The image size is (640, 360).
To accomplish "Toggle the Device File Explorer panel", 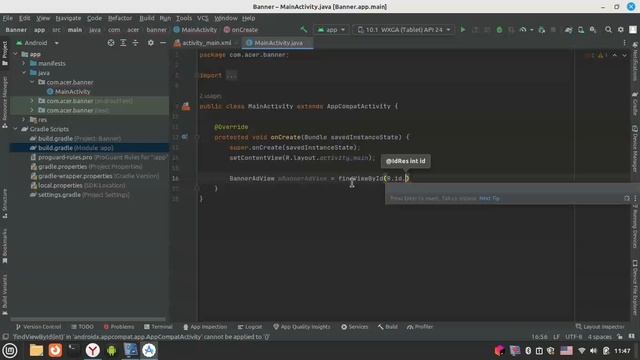I will 635,288.
